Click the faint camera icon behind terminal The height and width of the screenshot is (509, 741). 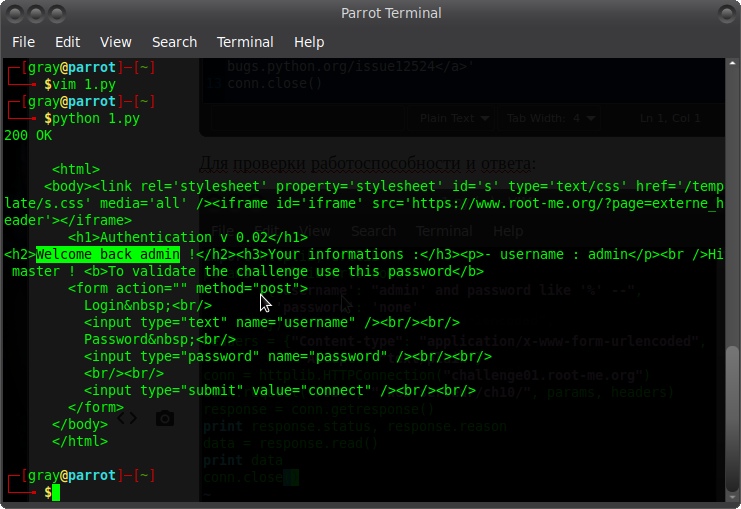[165, 418]
